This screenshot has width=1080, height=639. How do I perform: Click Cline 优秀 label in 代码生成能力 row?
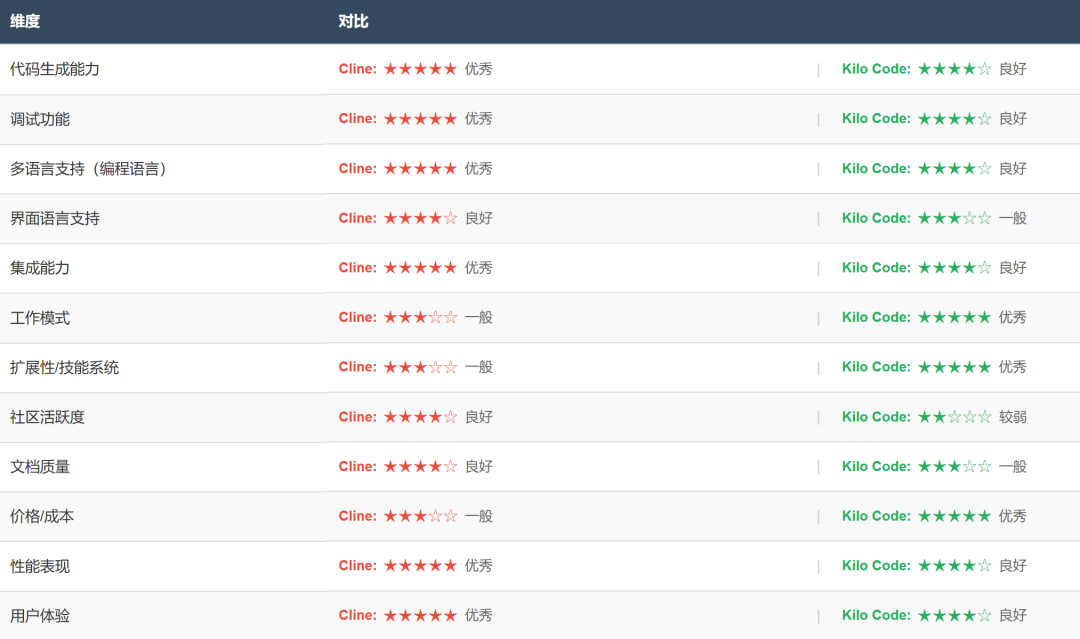coord(479,69)
